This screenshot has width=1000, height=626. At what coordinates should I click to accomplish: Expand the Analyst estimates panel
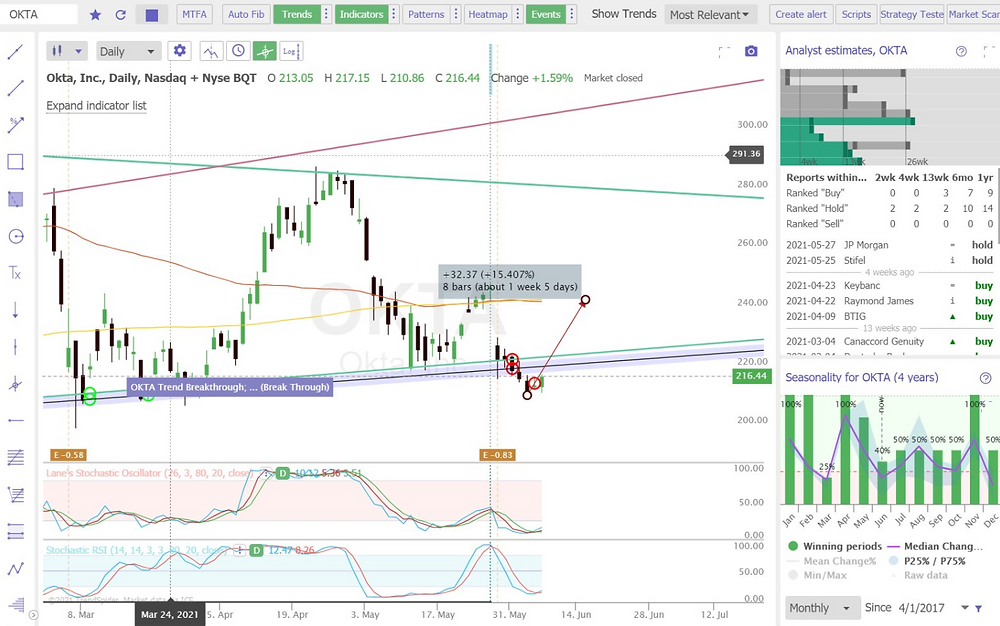coord(989,52)
